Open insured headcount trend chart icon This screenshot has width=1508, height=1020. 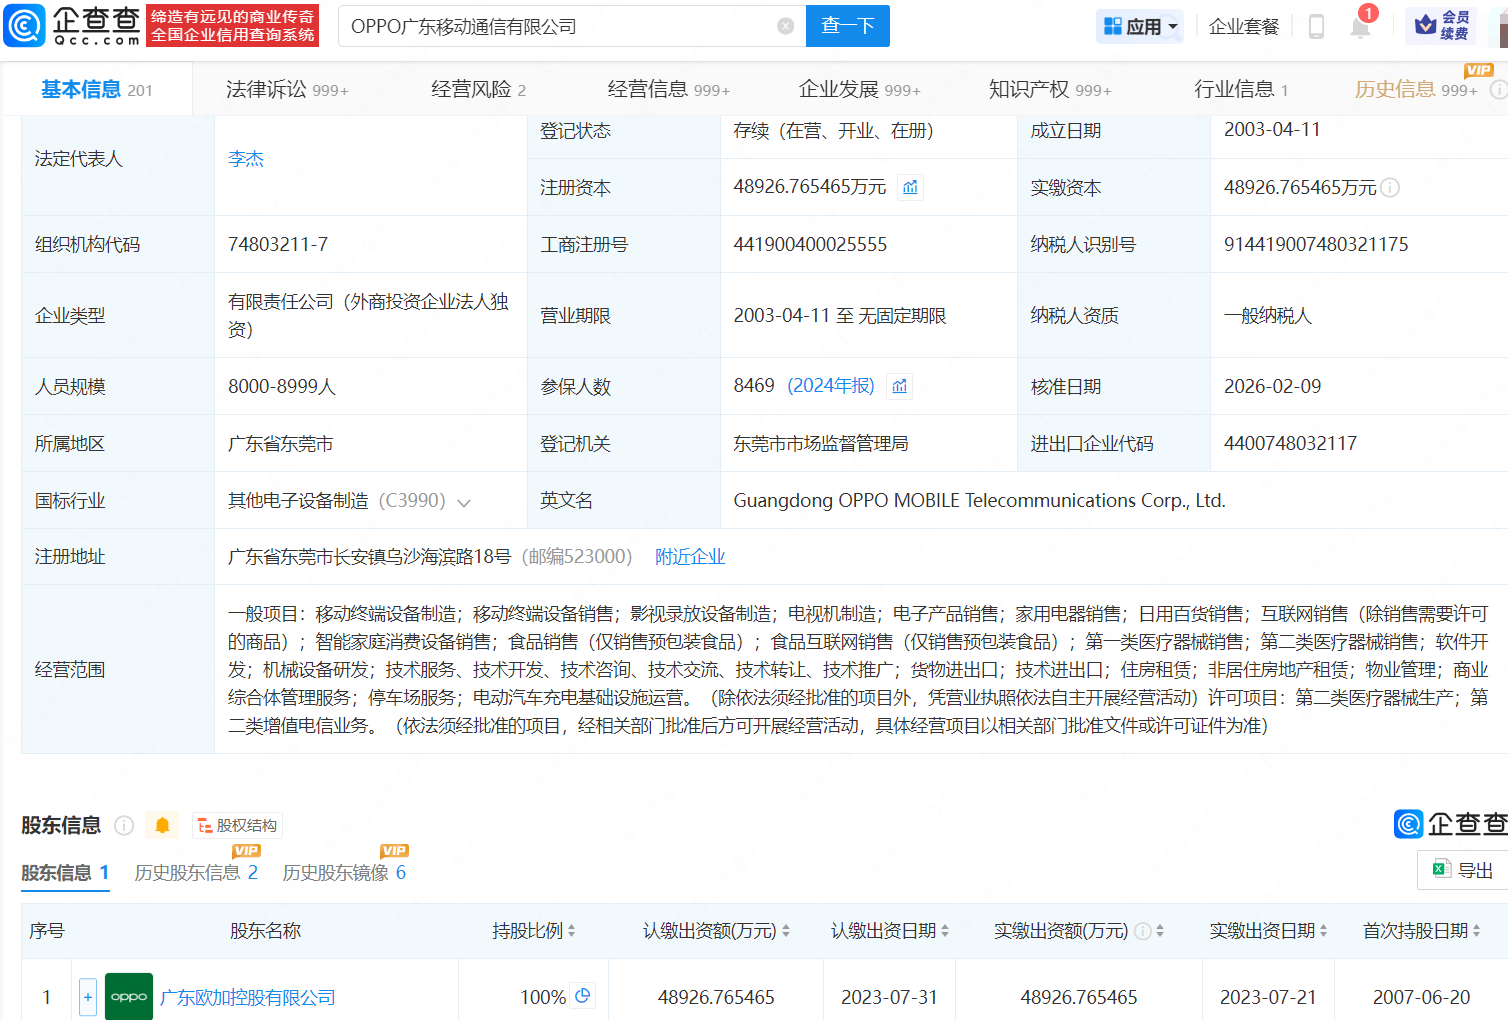tap(900, 386)
